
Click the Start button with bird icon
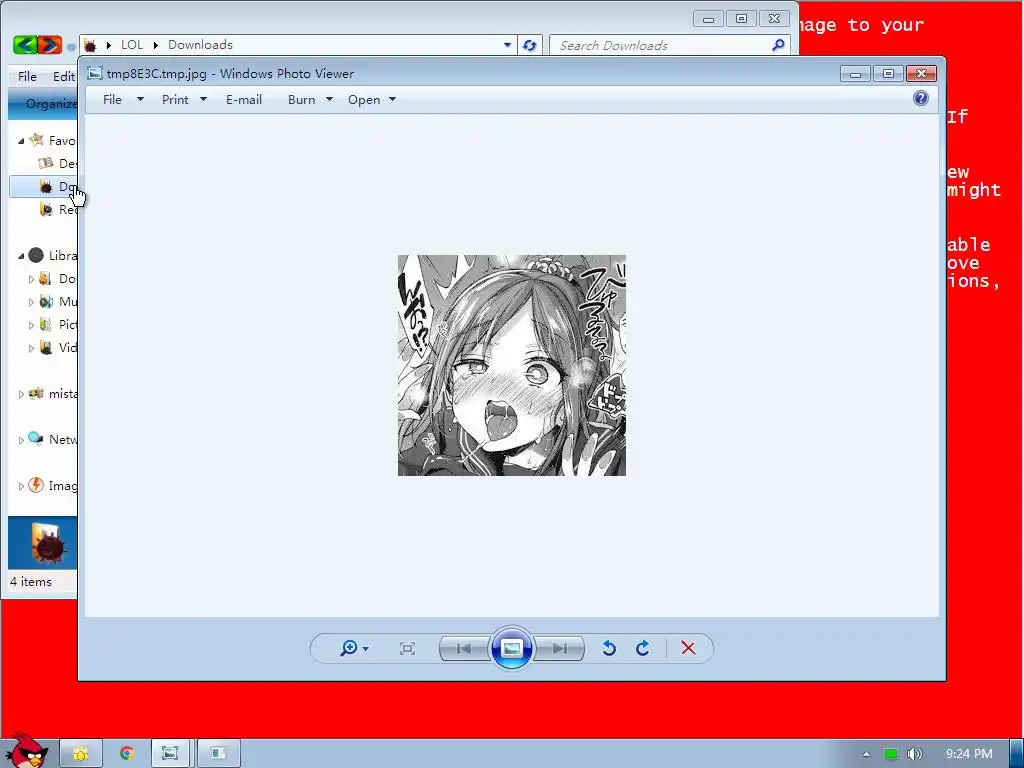25,750
